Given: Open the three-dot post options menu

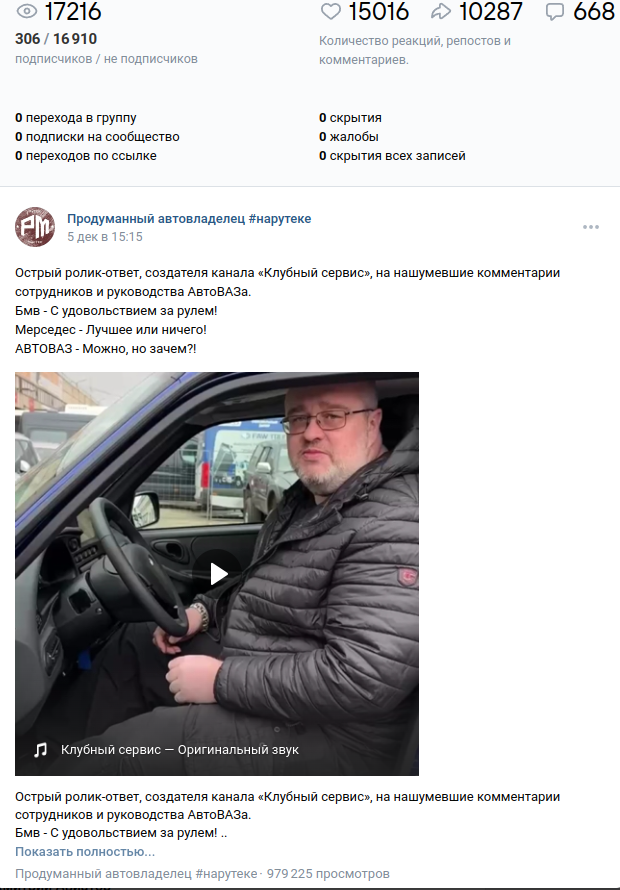Looking at the screenshot, I should [x=590, y=227].
